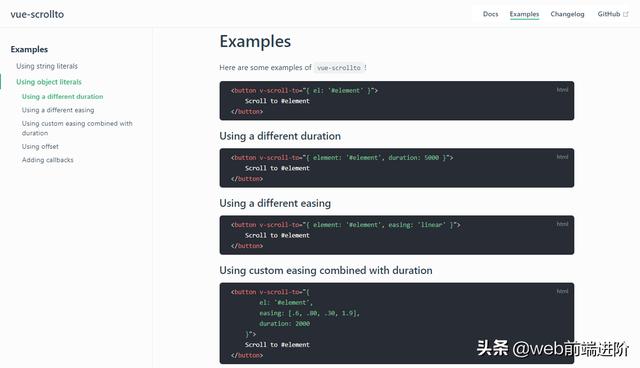This screenshot has width=640, height=368.
Task: Click Using custom easing combined with duration heading
Action: click(326, 270)
